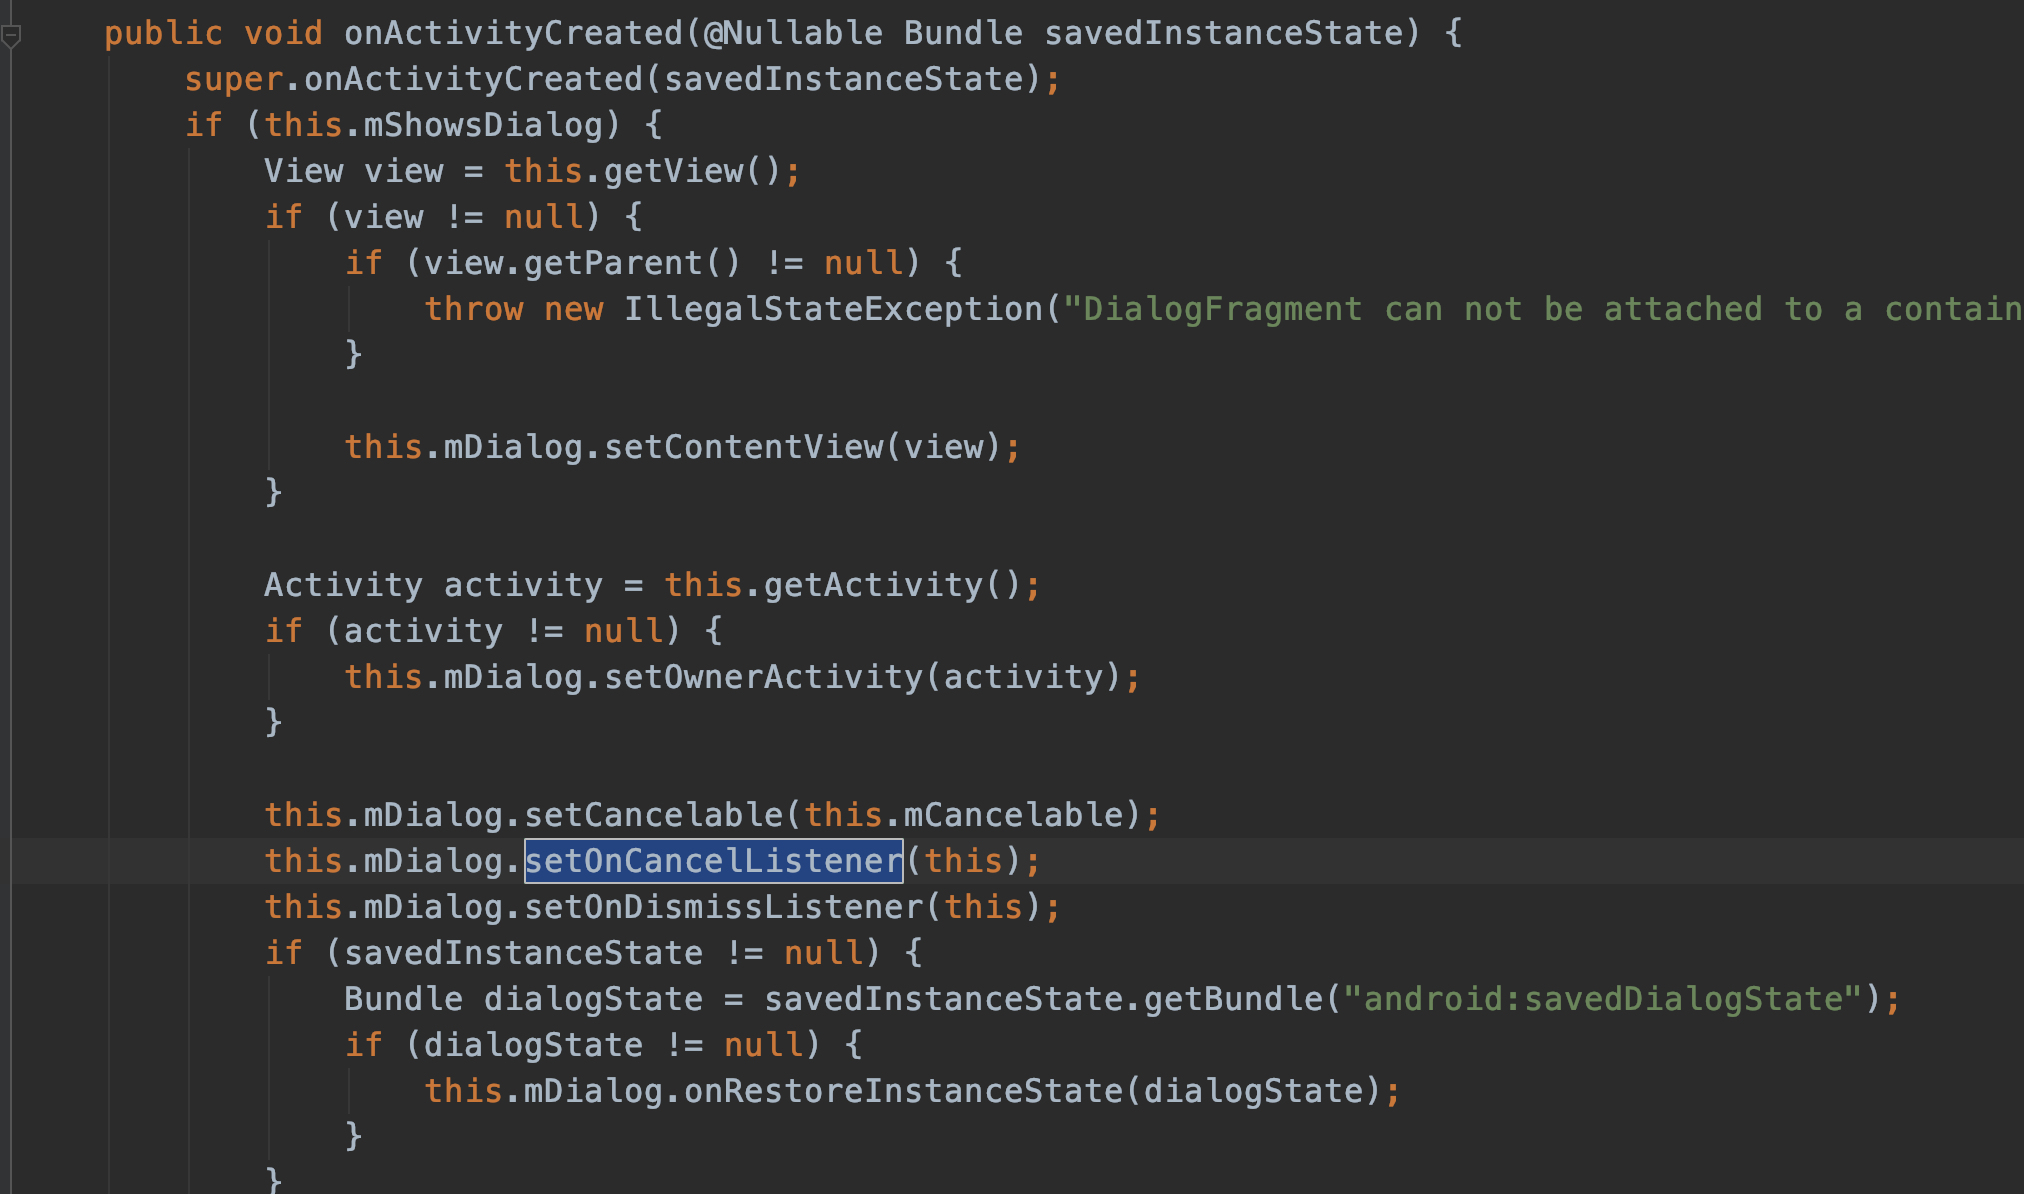Click the setContentView method call
The width and height of the screenshot is (2024, 1194).
coord(743,447)
